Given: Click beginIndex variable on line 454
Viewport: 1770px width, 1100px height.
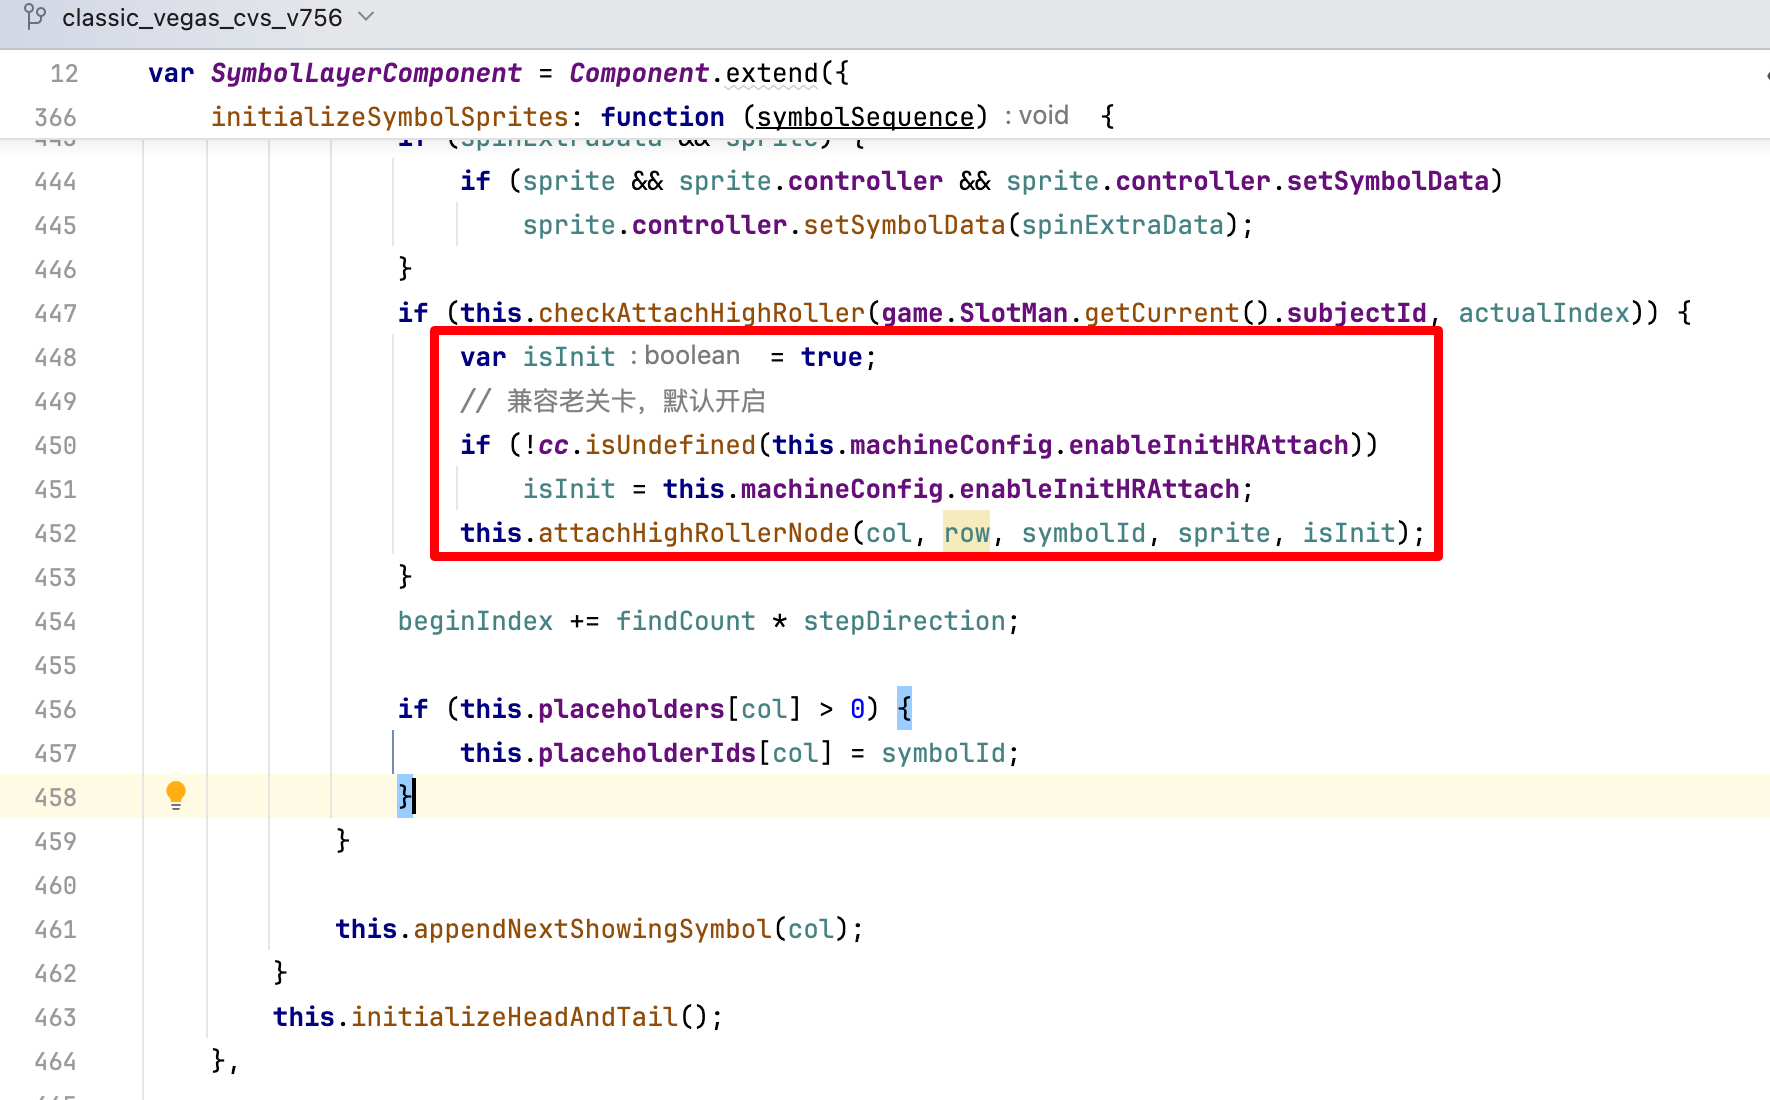Looking at the screenshot, I should [x=475, y=621].
